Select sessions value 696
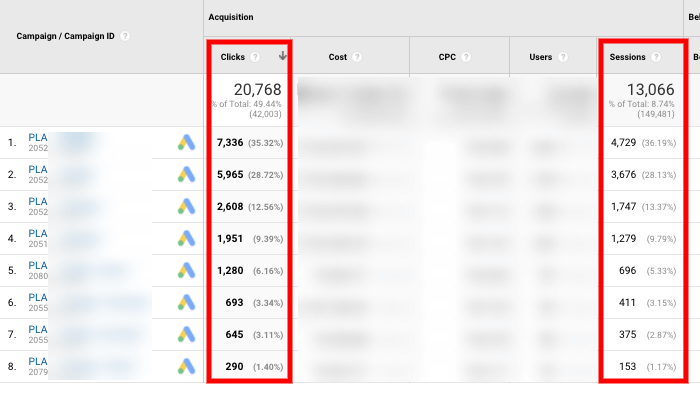The image size is (700, 405). [627, 271]
